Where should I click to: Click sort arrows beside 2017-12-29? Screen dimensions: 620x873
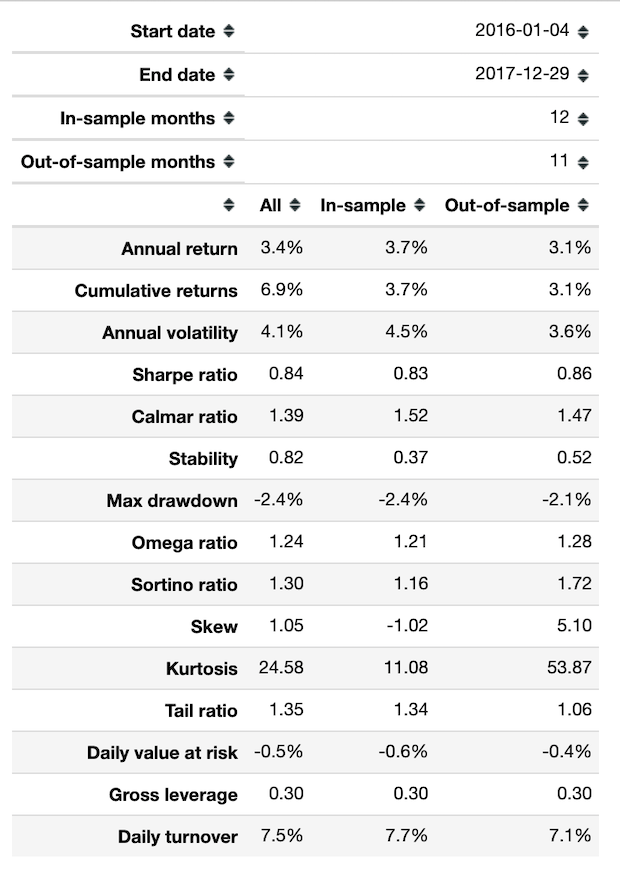(x=583, y=75)
